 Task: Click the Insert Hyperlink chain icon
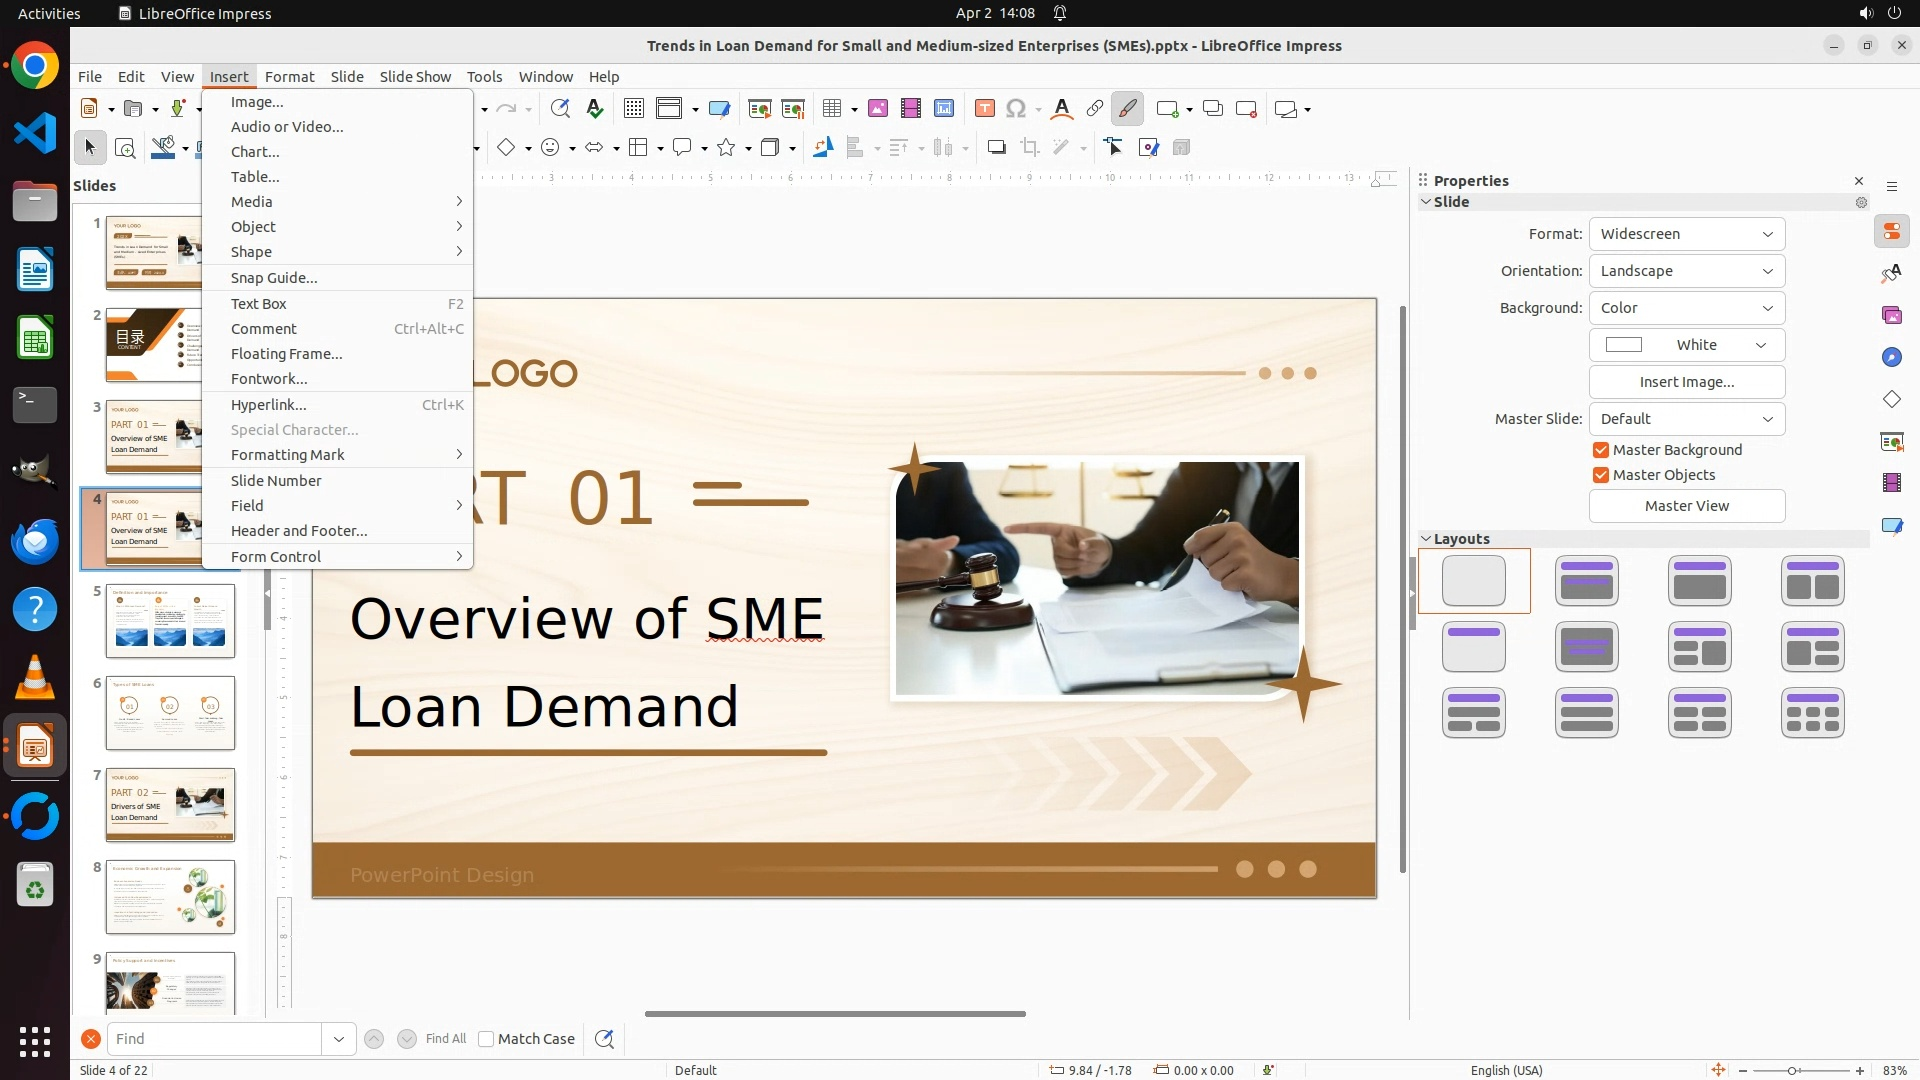point(1095,109)
